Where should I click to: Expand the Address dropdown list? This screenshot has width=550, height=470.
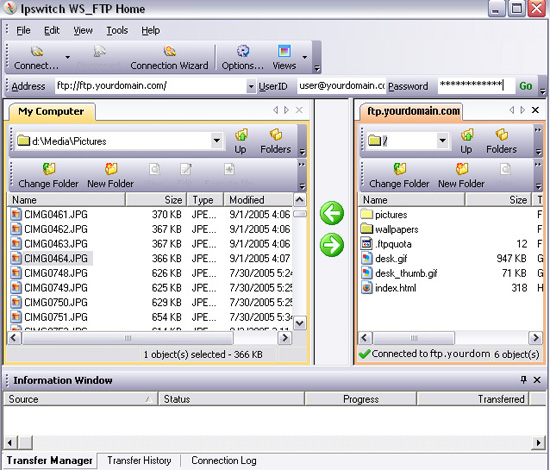[x=251, y=86]
